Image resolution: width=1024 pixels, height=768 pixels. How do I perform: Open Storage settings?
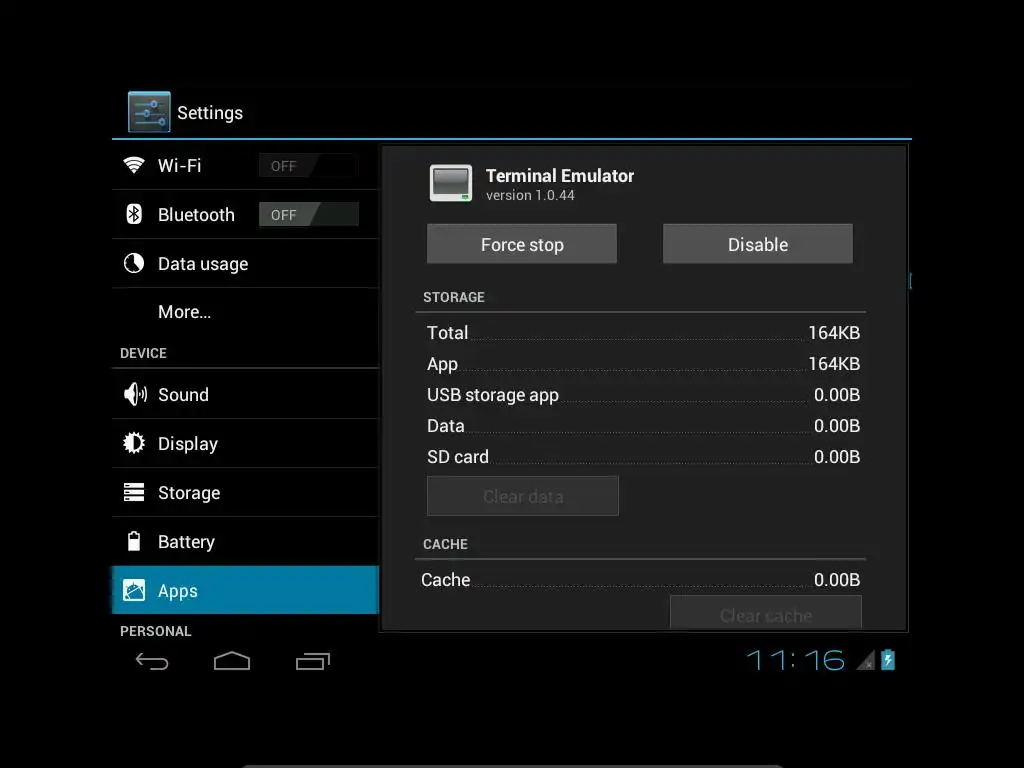click(246, 492)
